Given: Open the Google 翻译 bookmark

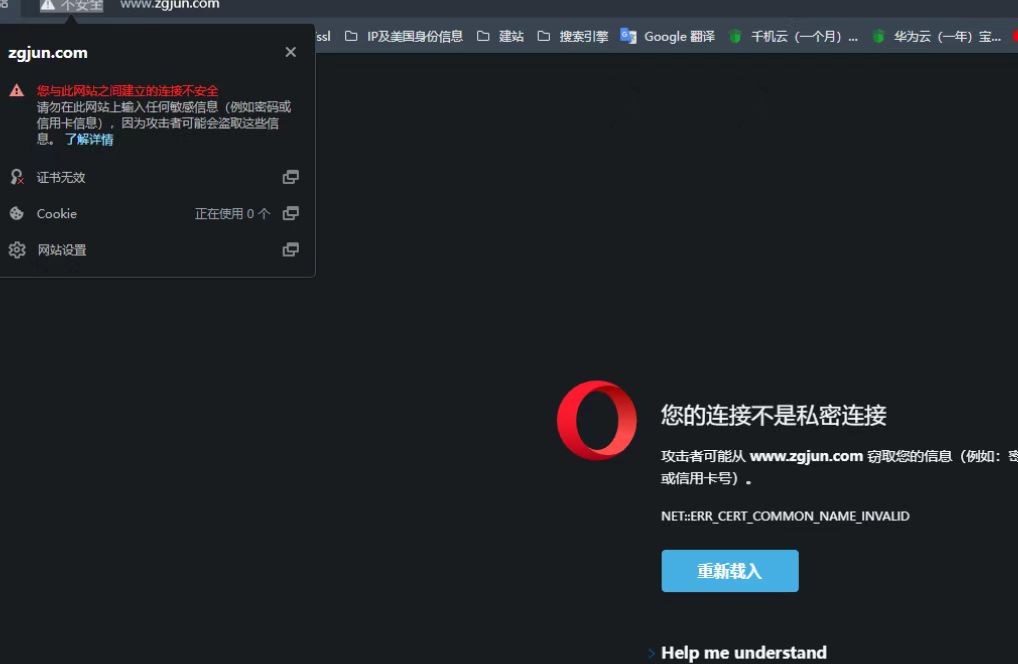Looking at the screenshot, I should (x=667, y=36).
